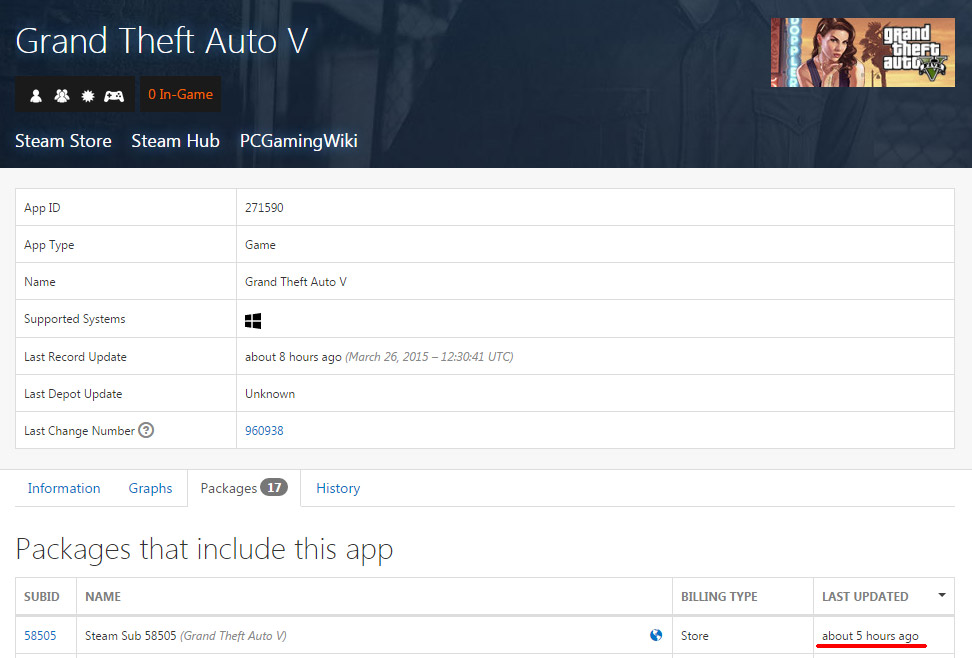Image resolution: width=972 pixels, height=658 pixels.
Task: Click the globe icon in package 58505 row
Action: (656, 635)
